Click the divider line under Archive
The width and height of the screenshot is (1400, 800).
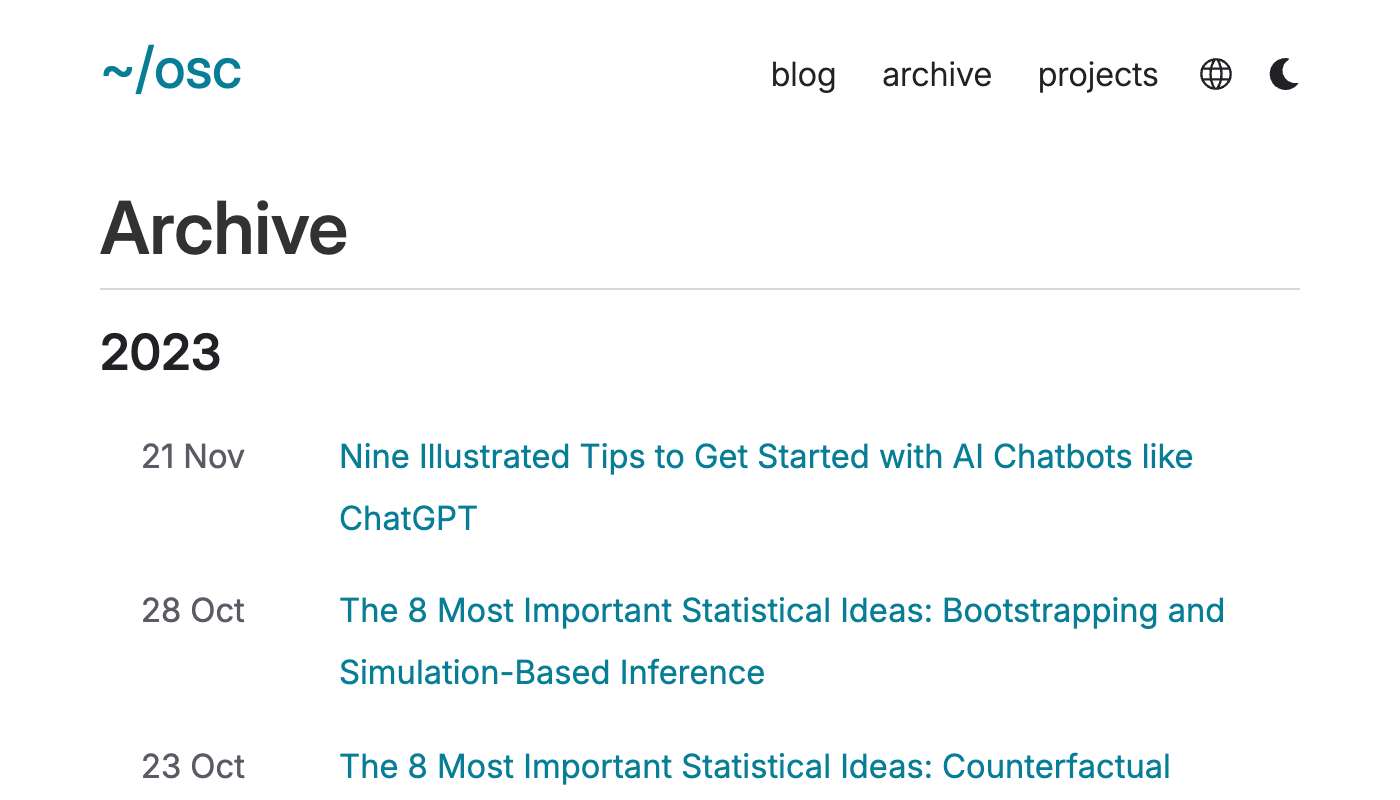(x=700, y=289)
